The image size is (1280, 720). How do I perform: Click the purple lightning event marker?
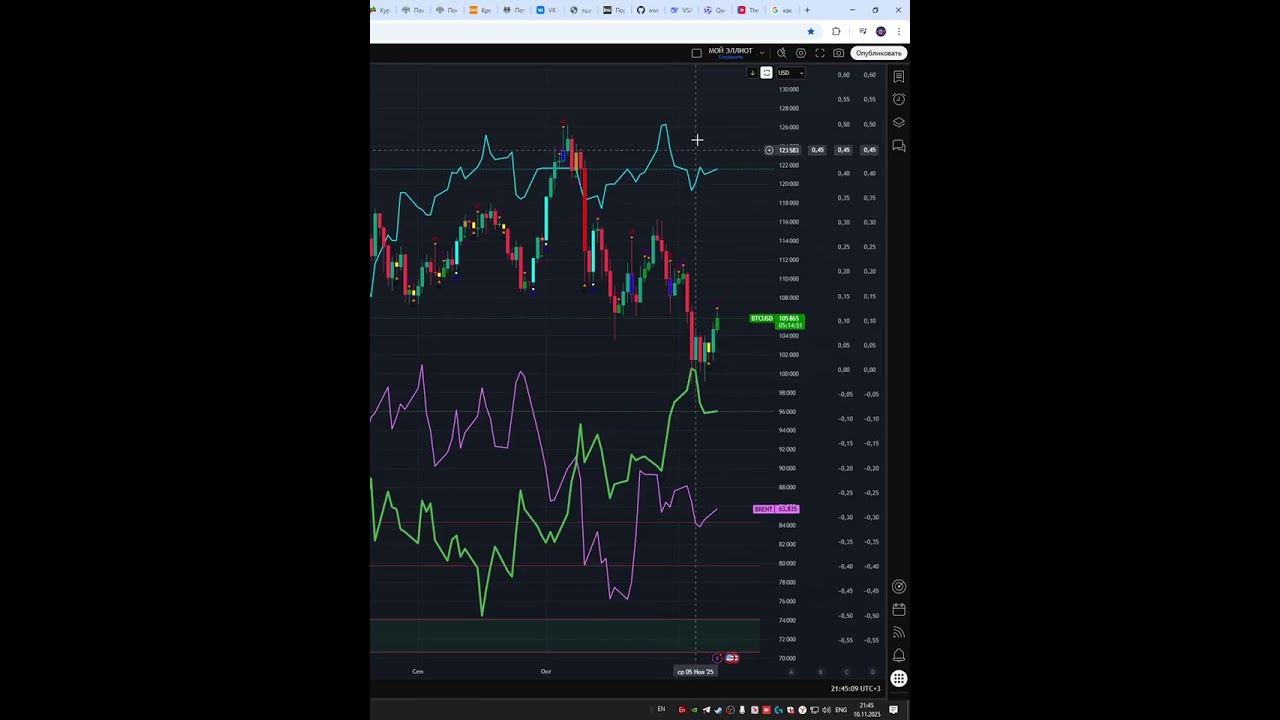click(x=717, y=658)
